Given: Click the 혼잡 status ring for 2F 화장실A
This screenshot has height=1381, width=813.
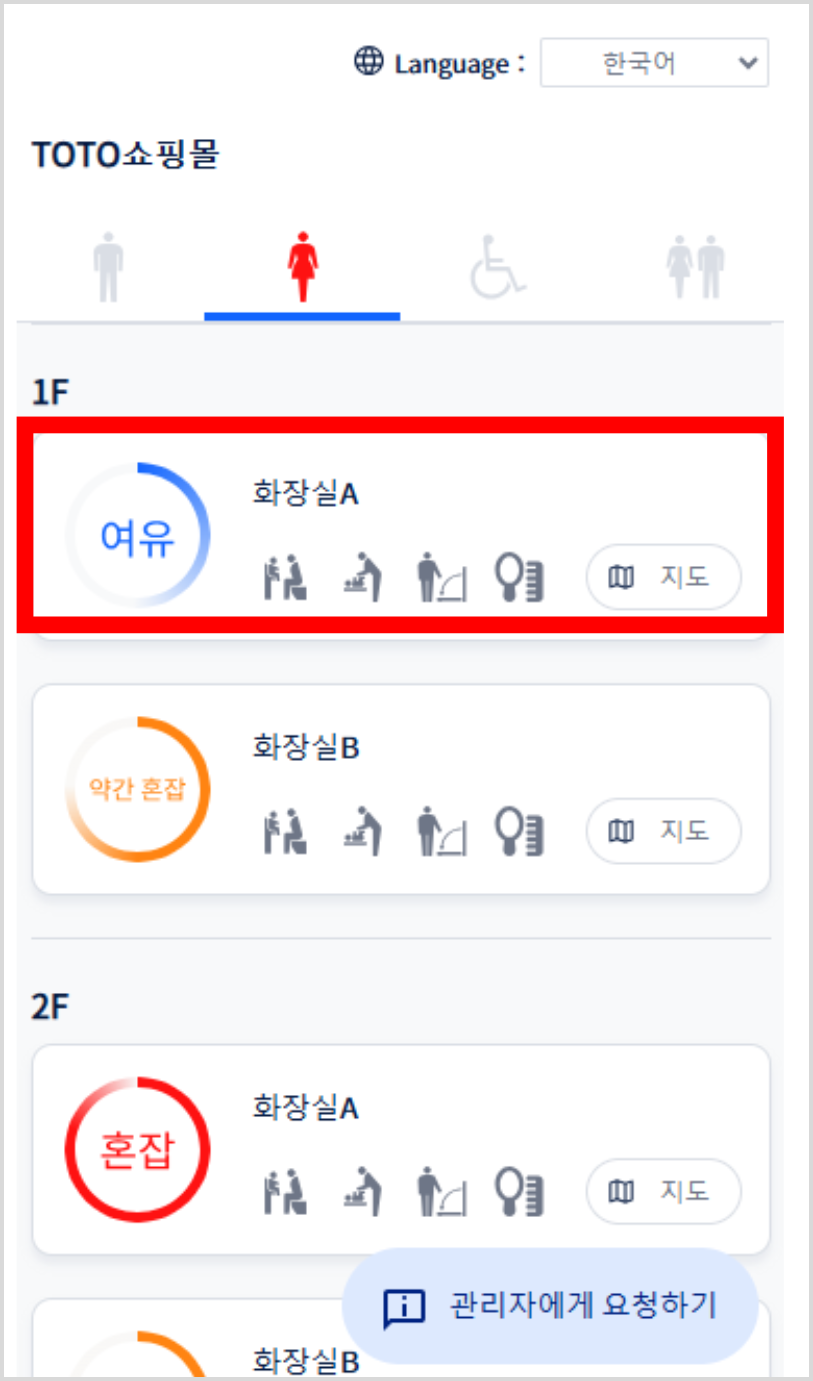Looking at the screenshot, I should click(x=138, y=1151).
